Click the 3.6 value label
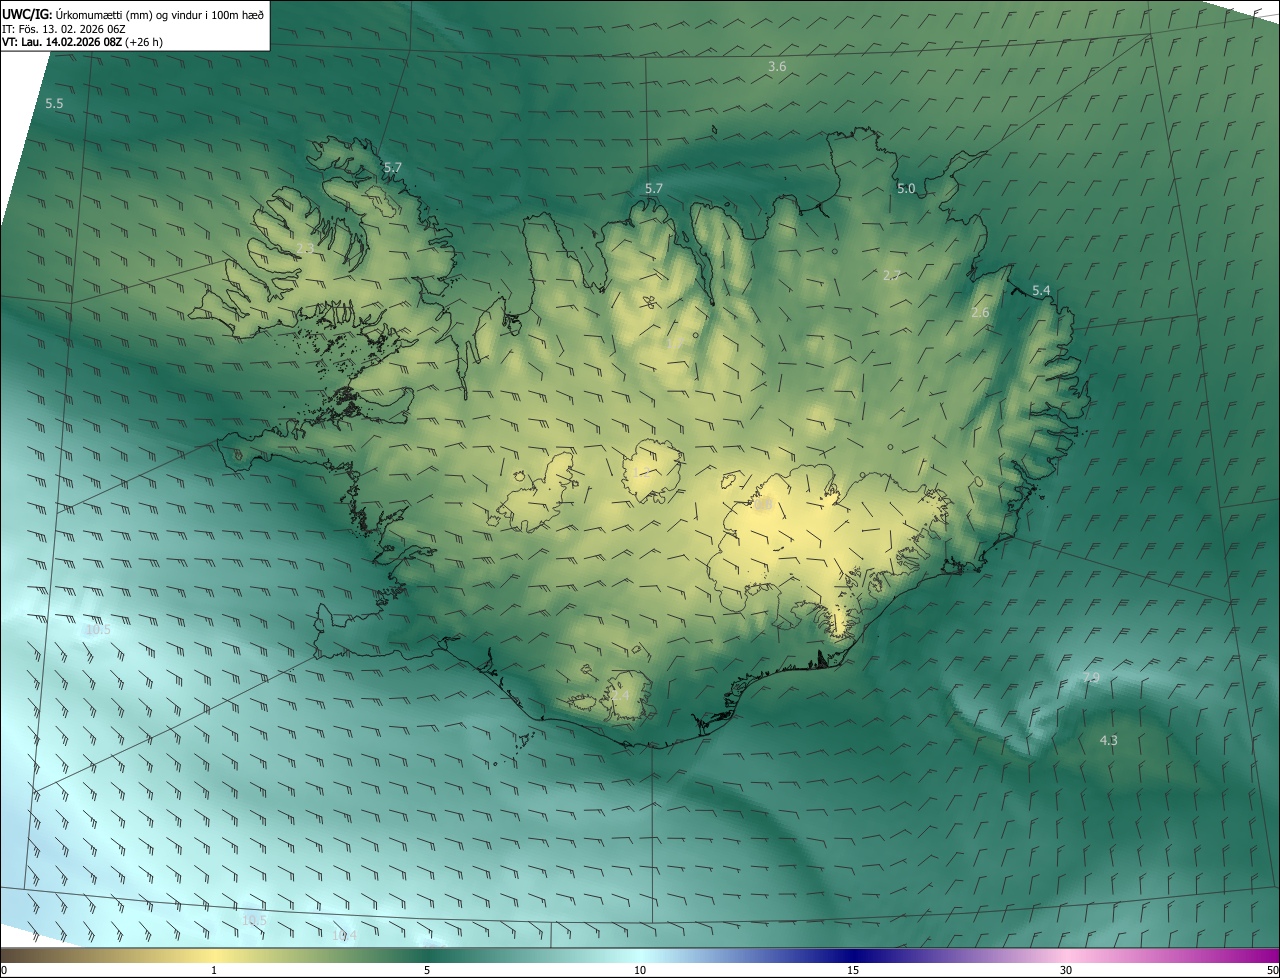1280x978 pixels. (777, 67)
